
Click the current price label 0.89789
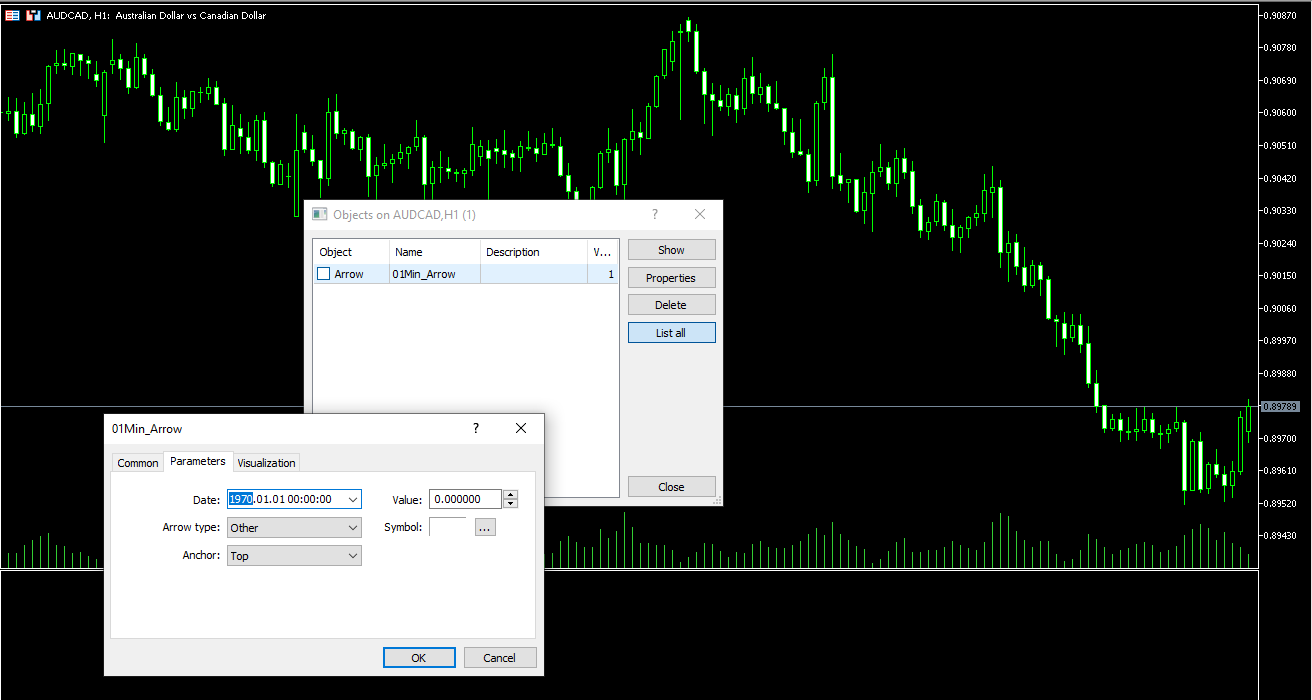1279,406
